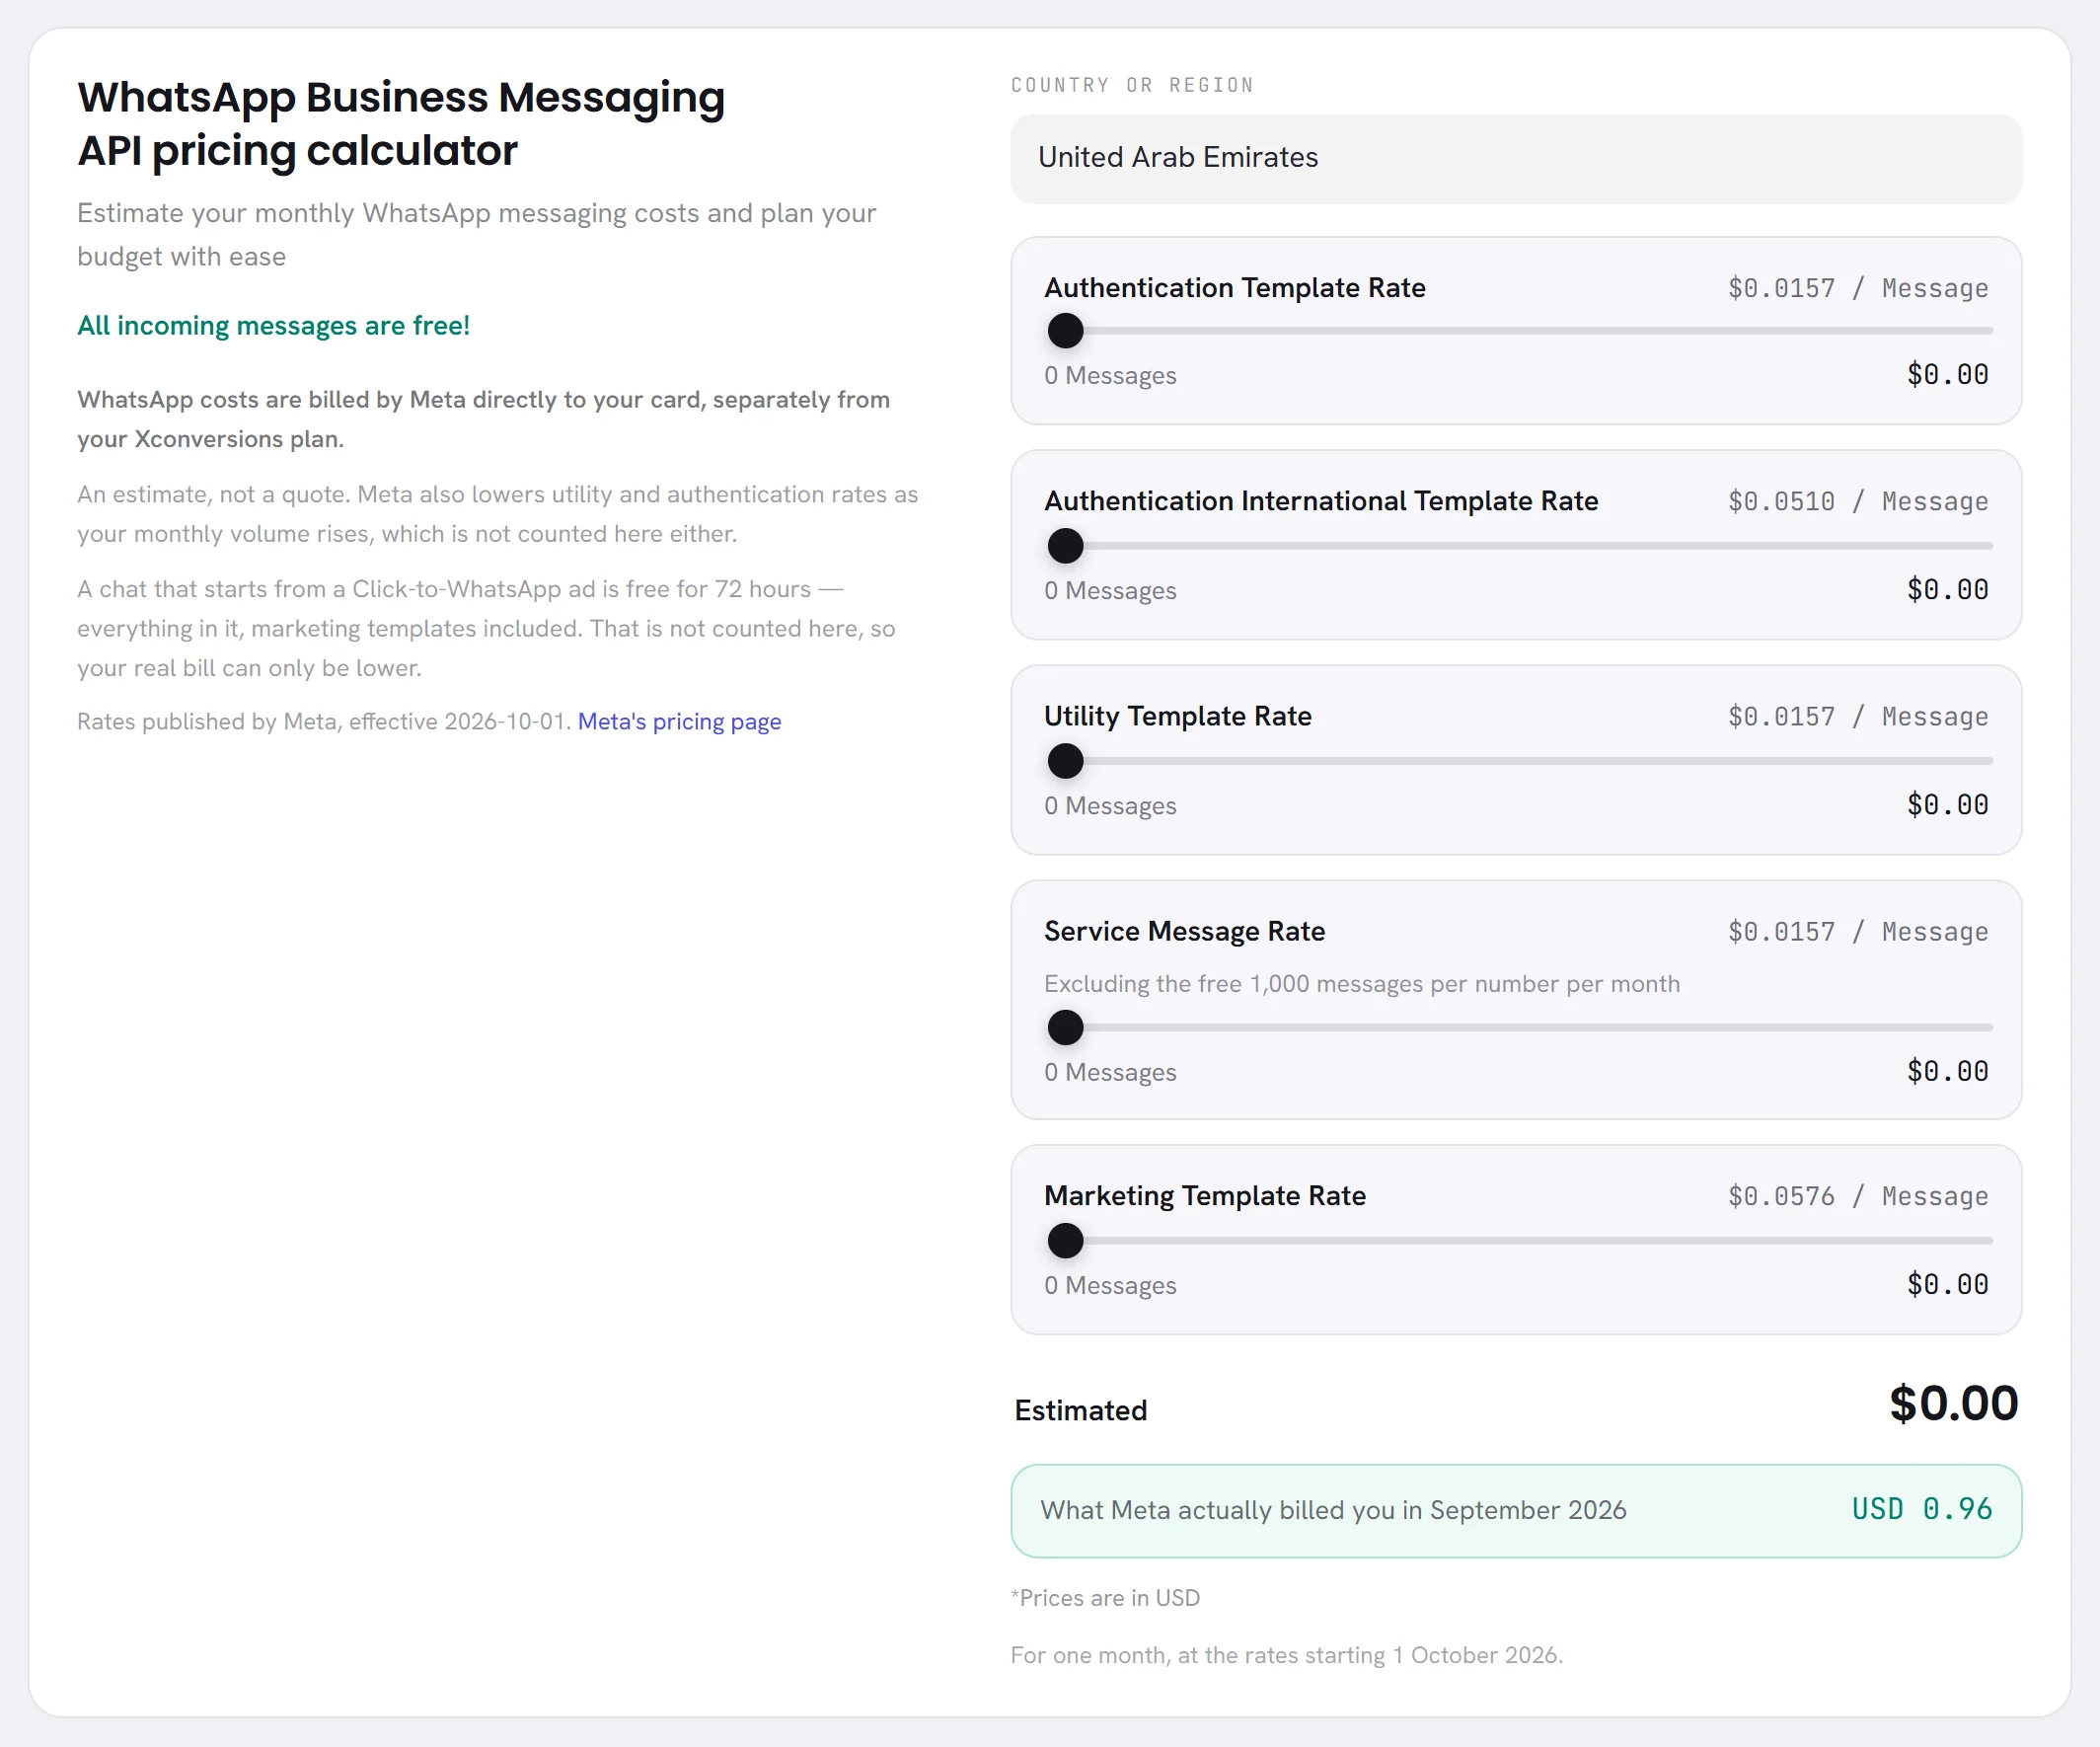The image size is (2100, 1747).
Task: Click the Authentication Template Rate slider handle
Action: pyautogui.click(x=1065, y=330)
